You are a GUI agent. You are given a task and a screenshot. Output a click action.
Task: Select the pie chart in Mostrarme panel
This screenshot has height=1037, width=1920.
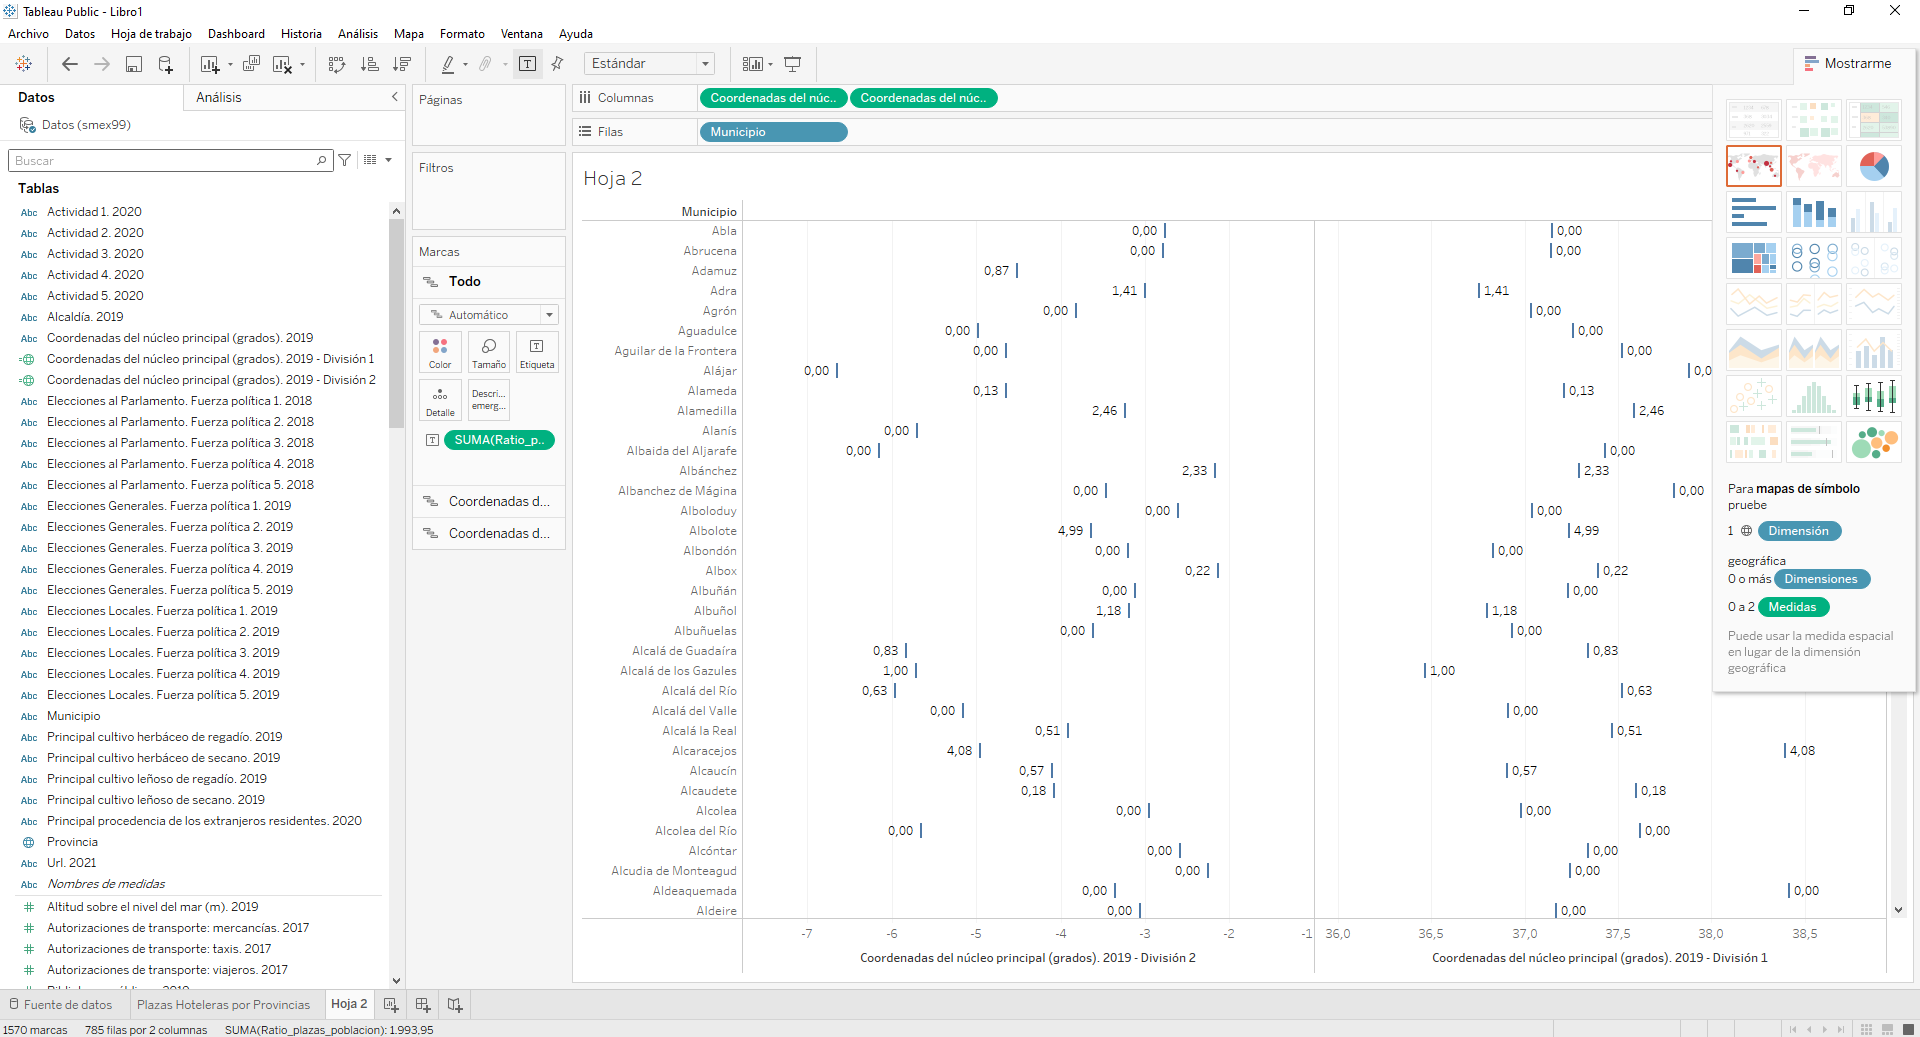tap(1875, 166)
